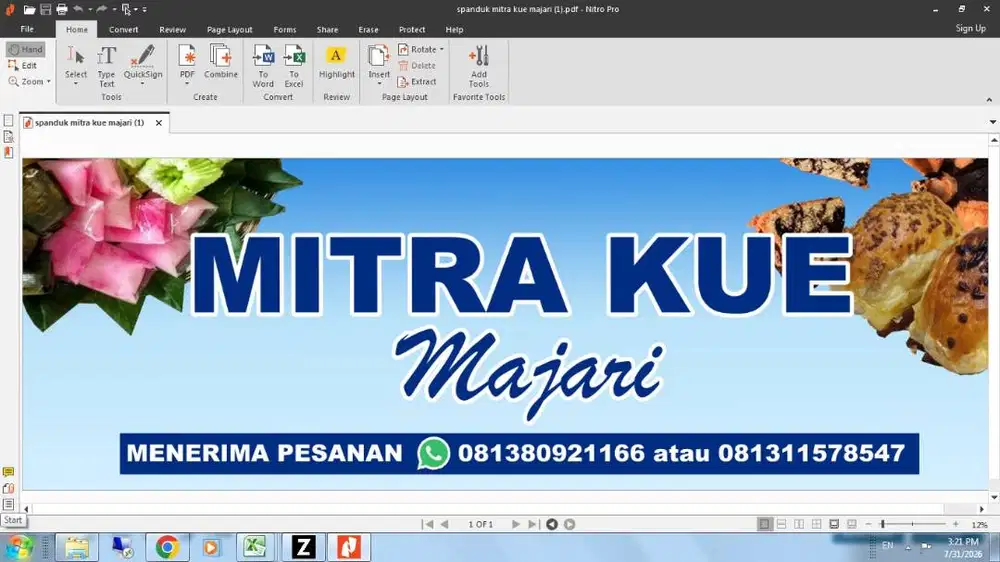The height and width of the screenshot is (562, 1000).
Task: Open the Page Layout ribbon tab
Action: pos(230,30)
